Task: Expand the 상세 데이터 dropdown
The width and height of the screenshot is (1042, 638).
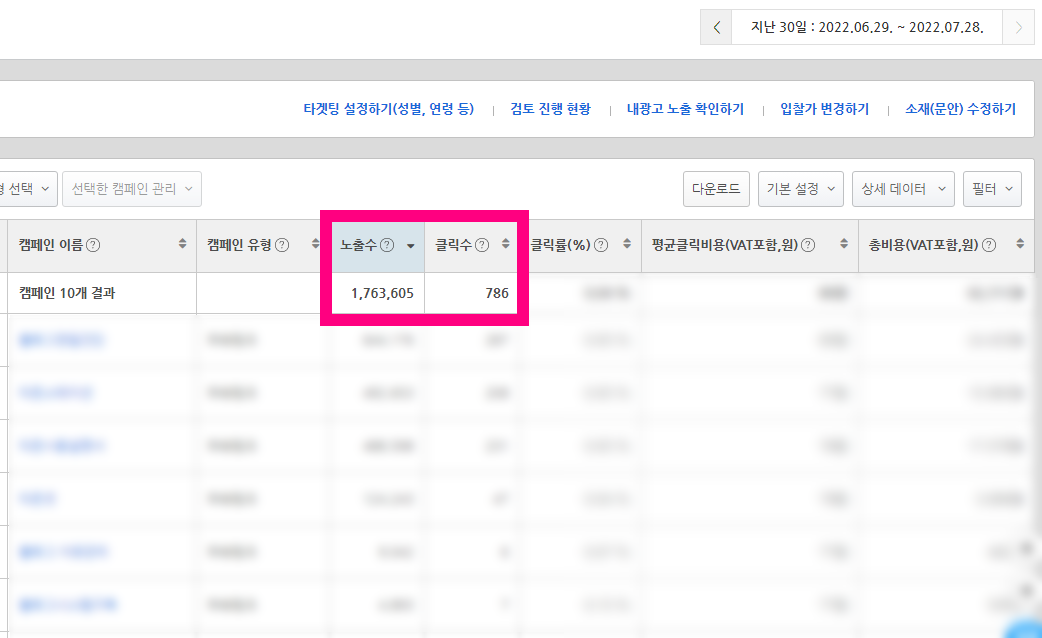Action: pyautogui.click(x=903, y=189)
